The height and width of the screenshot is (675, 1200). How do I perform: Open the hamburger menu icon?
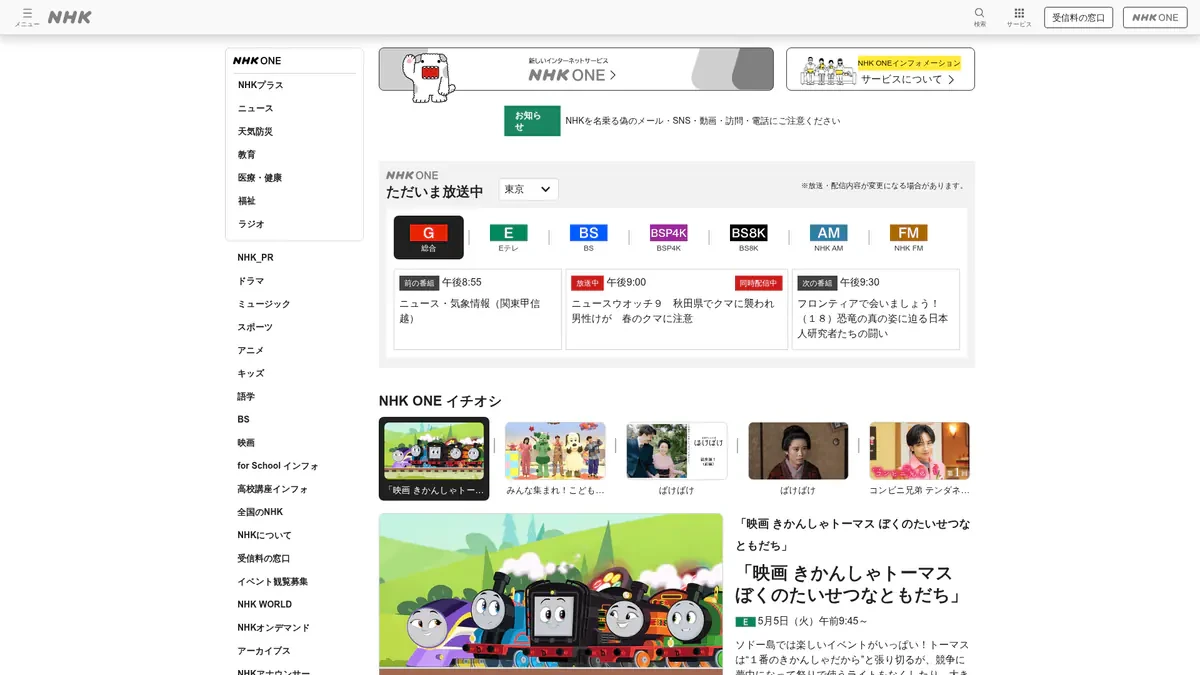tap(27, 17)
